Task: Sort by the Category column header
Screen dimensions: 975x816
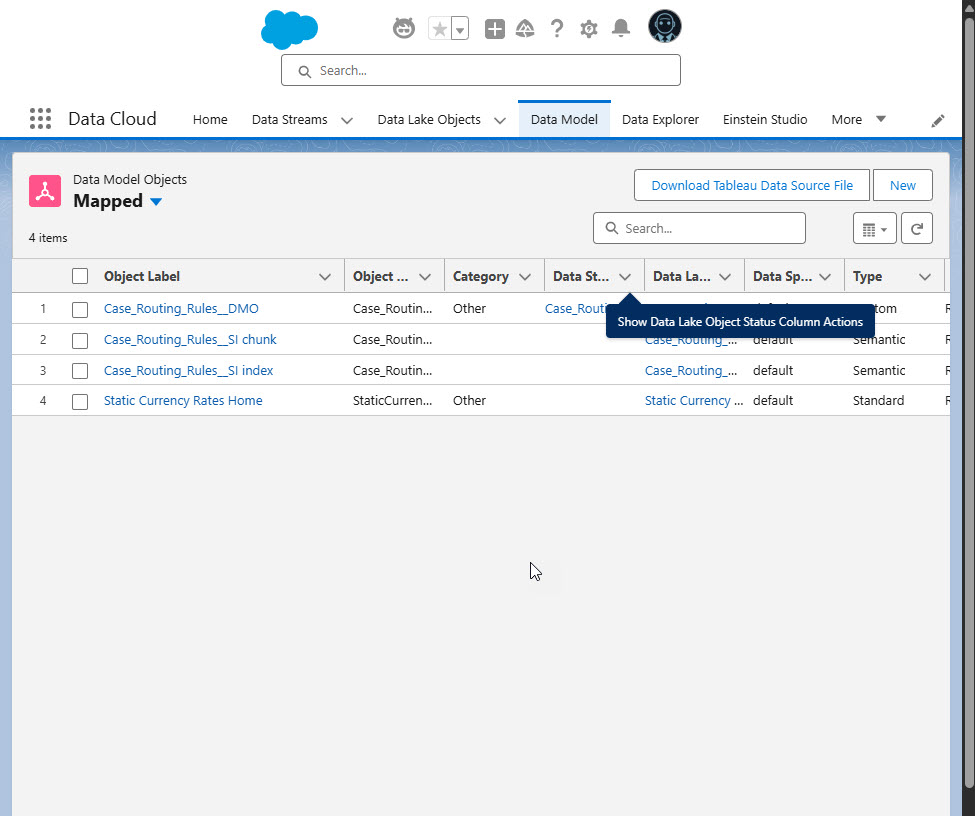Action: [x=481, y=276]
